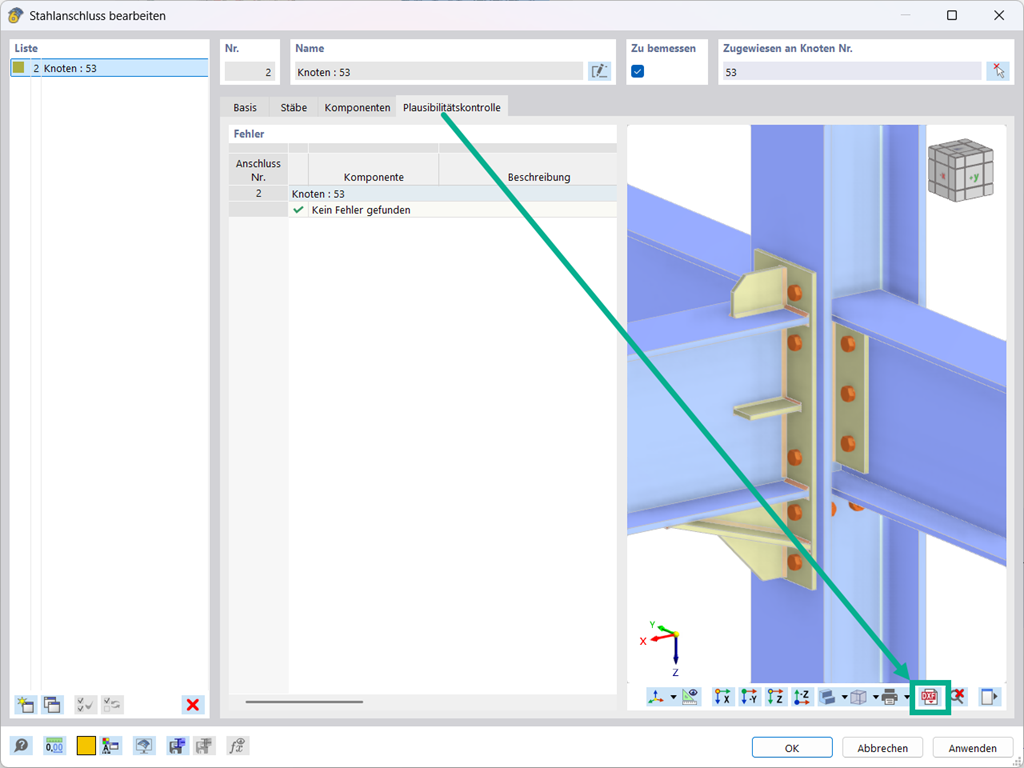Copy the selected connection

(53, 705)
